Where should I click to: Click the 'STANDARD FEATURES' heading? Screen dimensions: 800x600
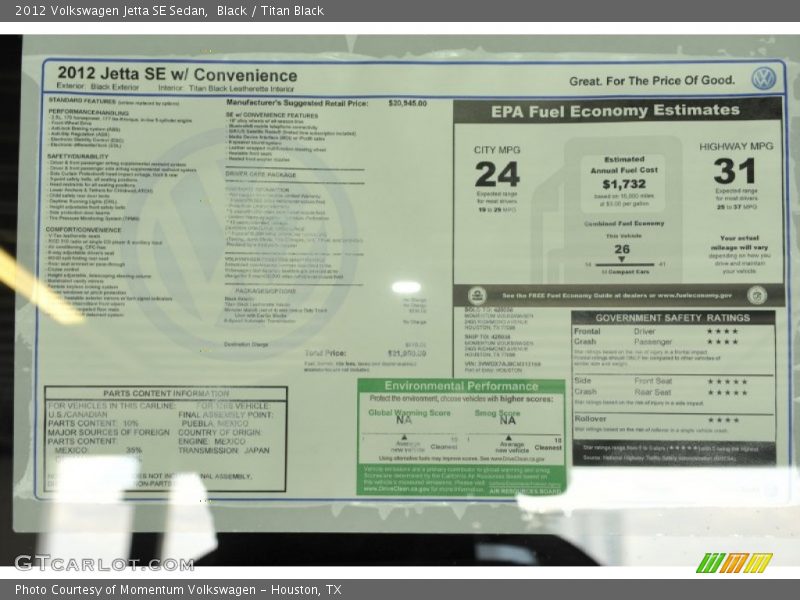pos(82,101)
